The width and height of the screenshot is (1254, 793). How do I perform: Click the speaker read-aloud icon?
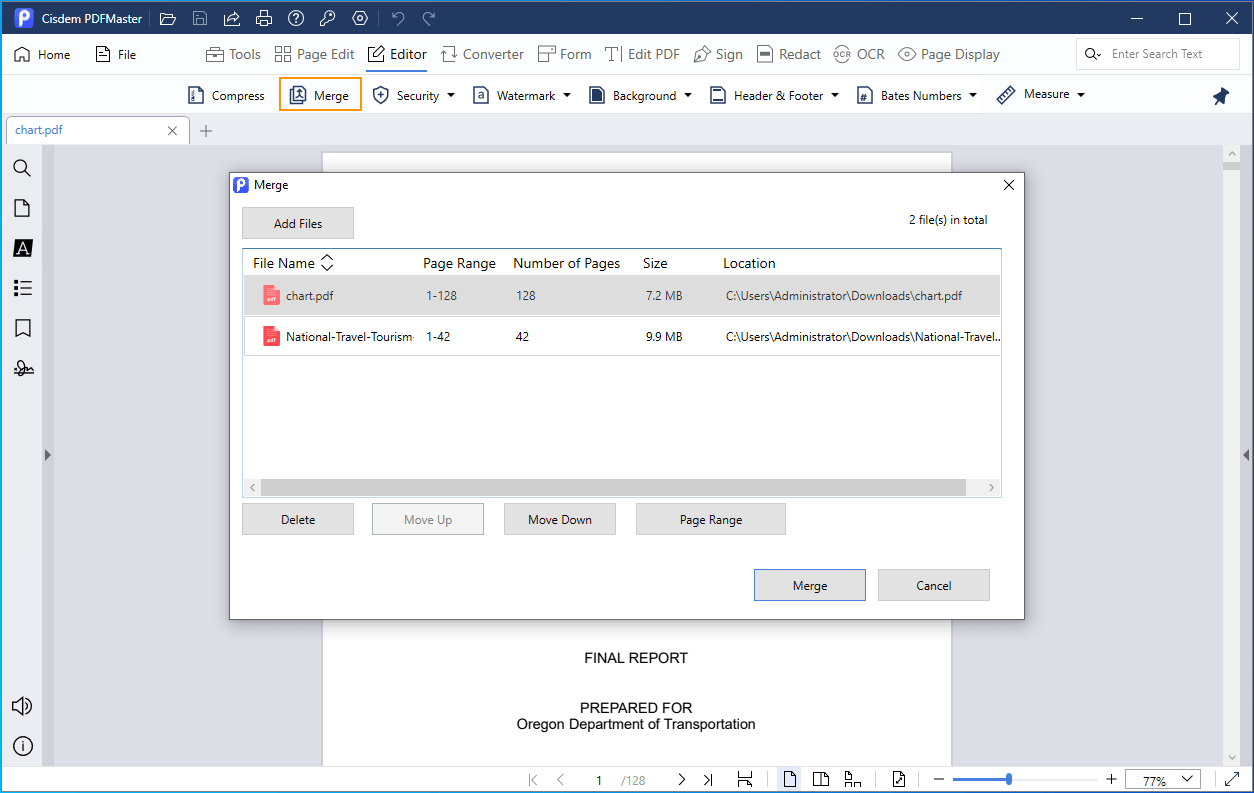click(22, 706)
